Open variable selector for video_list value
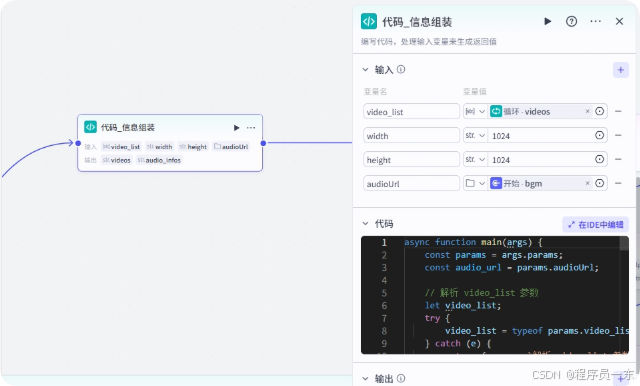The height and width of the screenshot is (386, 640). coord(600,111)
